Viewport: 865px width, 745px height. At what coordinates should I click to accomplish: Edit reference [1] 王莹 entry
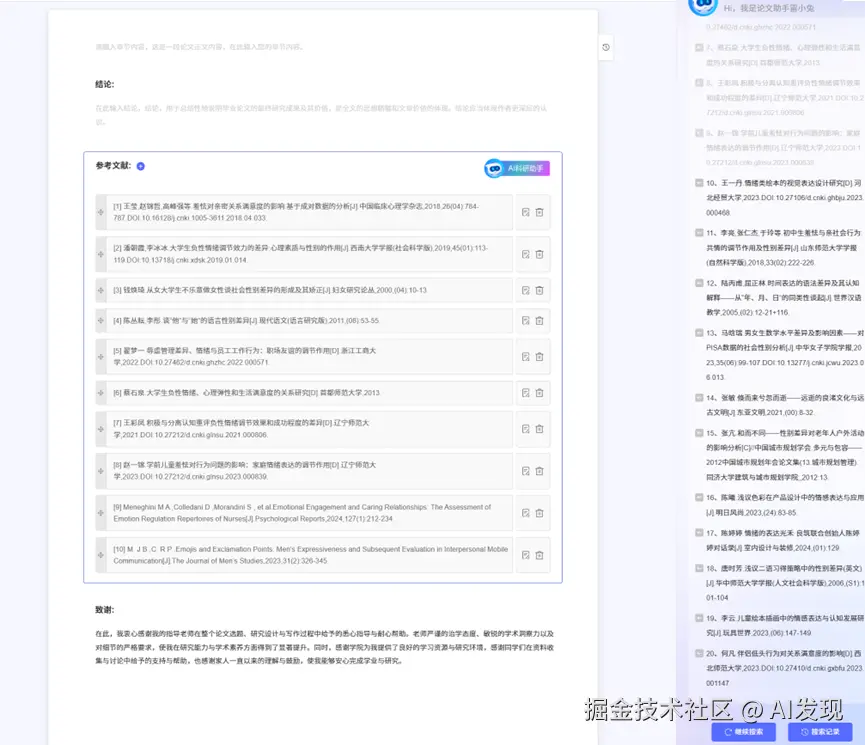coord(526,212)
